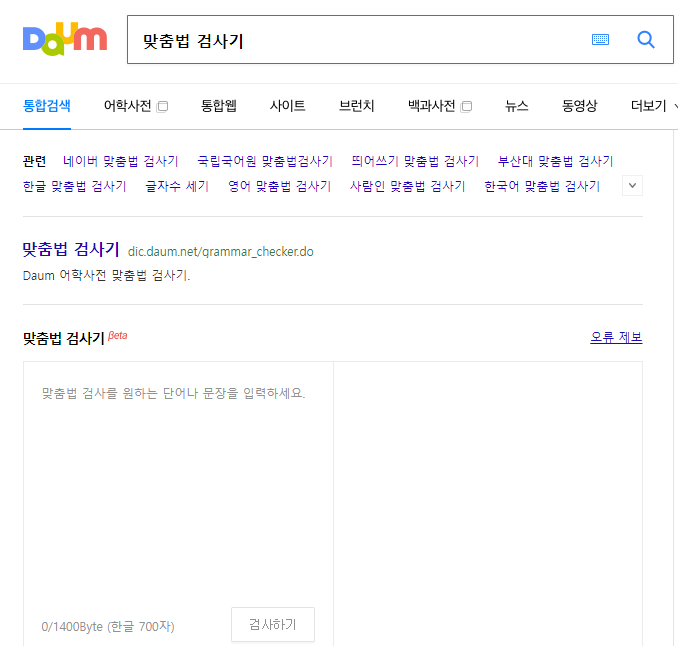Open the 브런치 tab
The image size is (678, 646).
[357, 106]
